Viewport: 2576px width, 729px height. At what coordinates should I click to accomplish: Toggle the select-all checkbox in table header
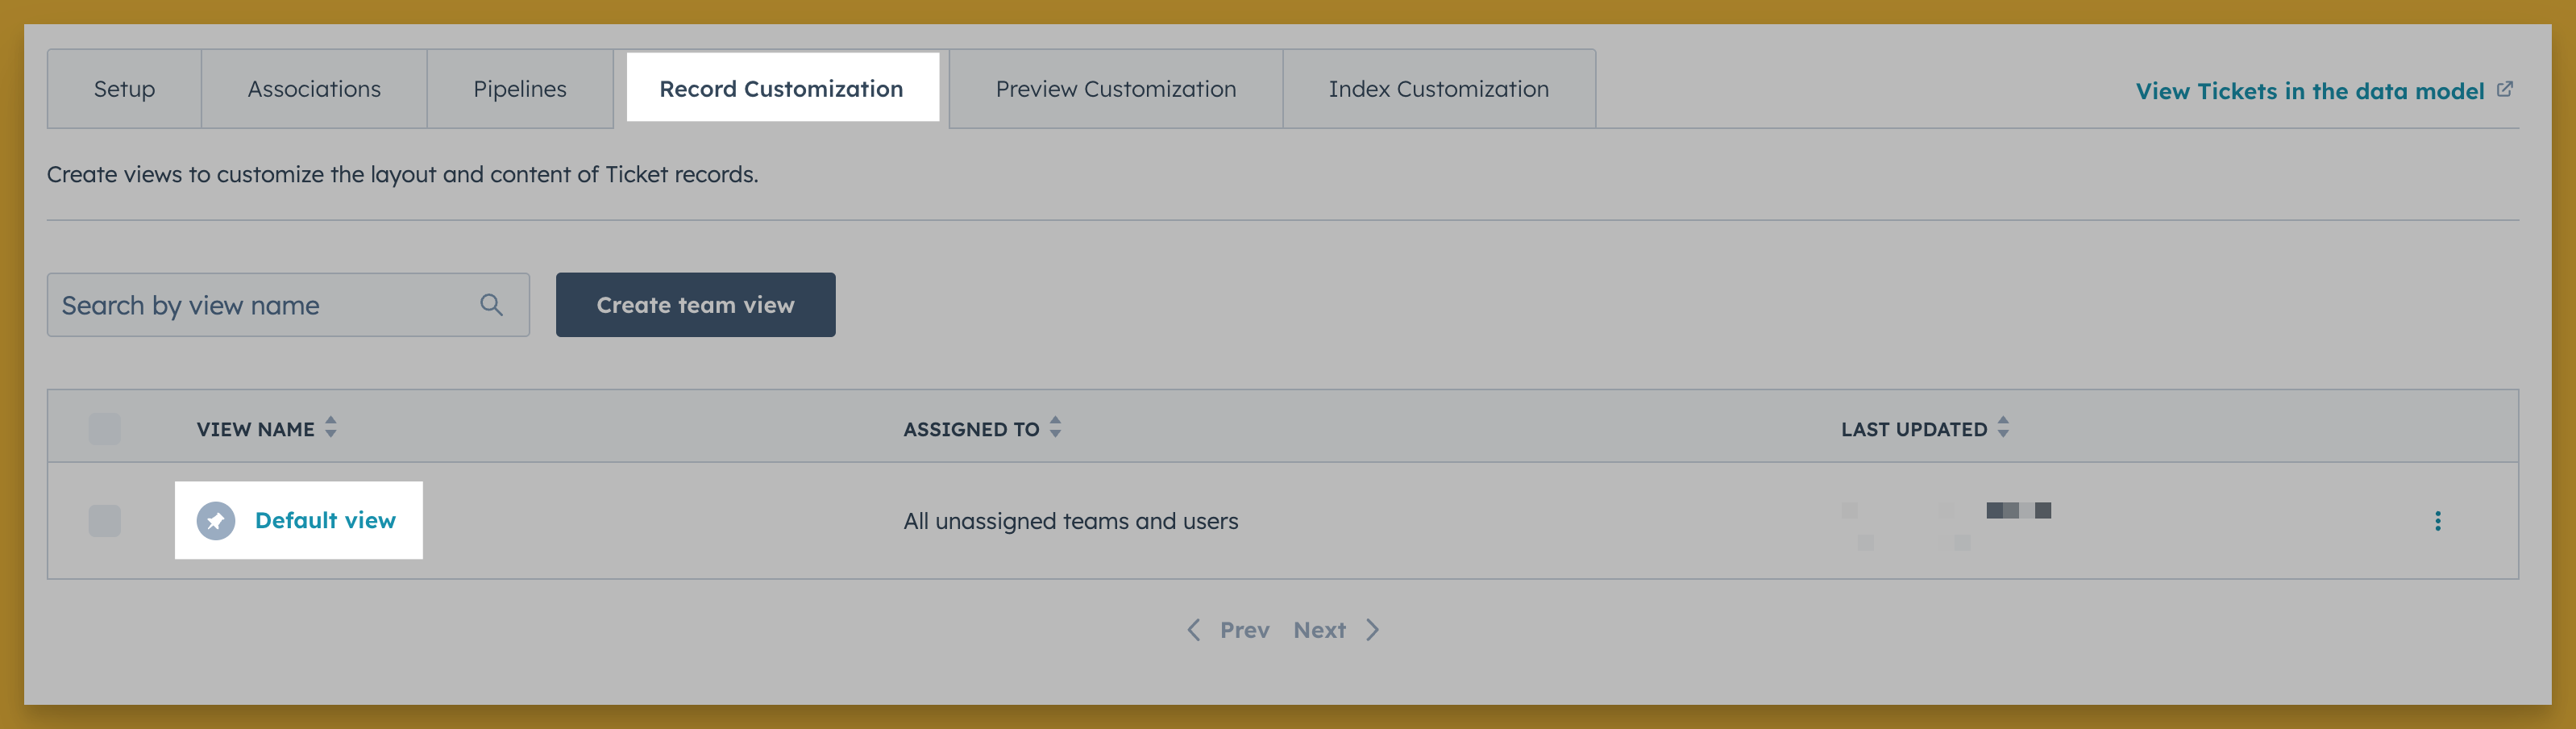coord(105,429)
